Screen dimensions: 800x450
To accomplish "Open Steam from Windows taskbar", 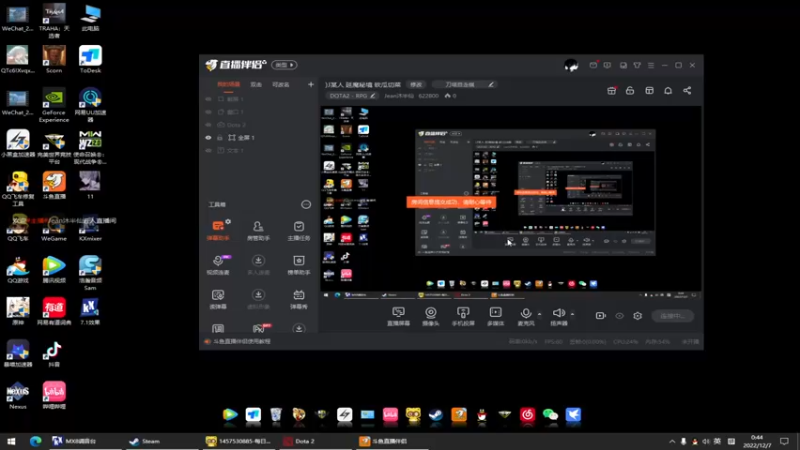I will tap(161, 441).
